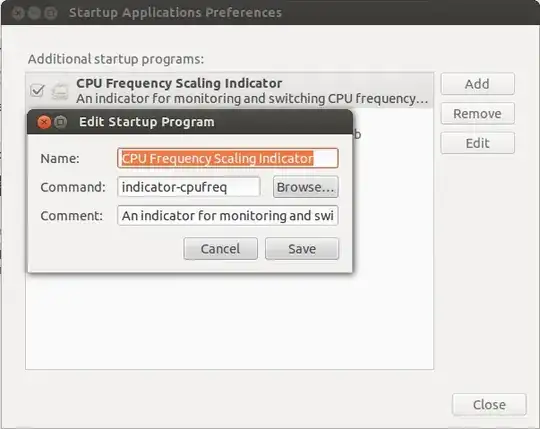The width and height of the screenshot is (540, 429).
Task: Click the Edit button beside the list
Action: (x=477, y=143)
